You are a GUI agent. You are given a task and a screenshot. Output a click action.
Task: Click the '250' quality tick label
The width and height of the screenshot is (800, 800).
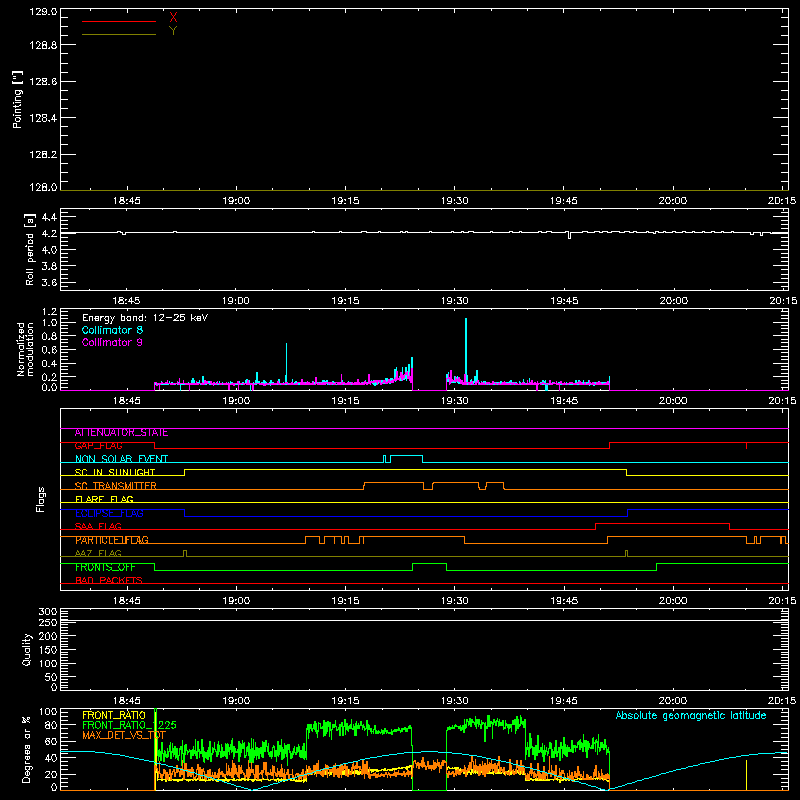pyautogui.click(x=48, y=623)
